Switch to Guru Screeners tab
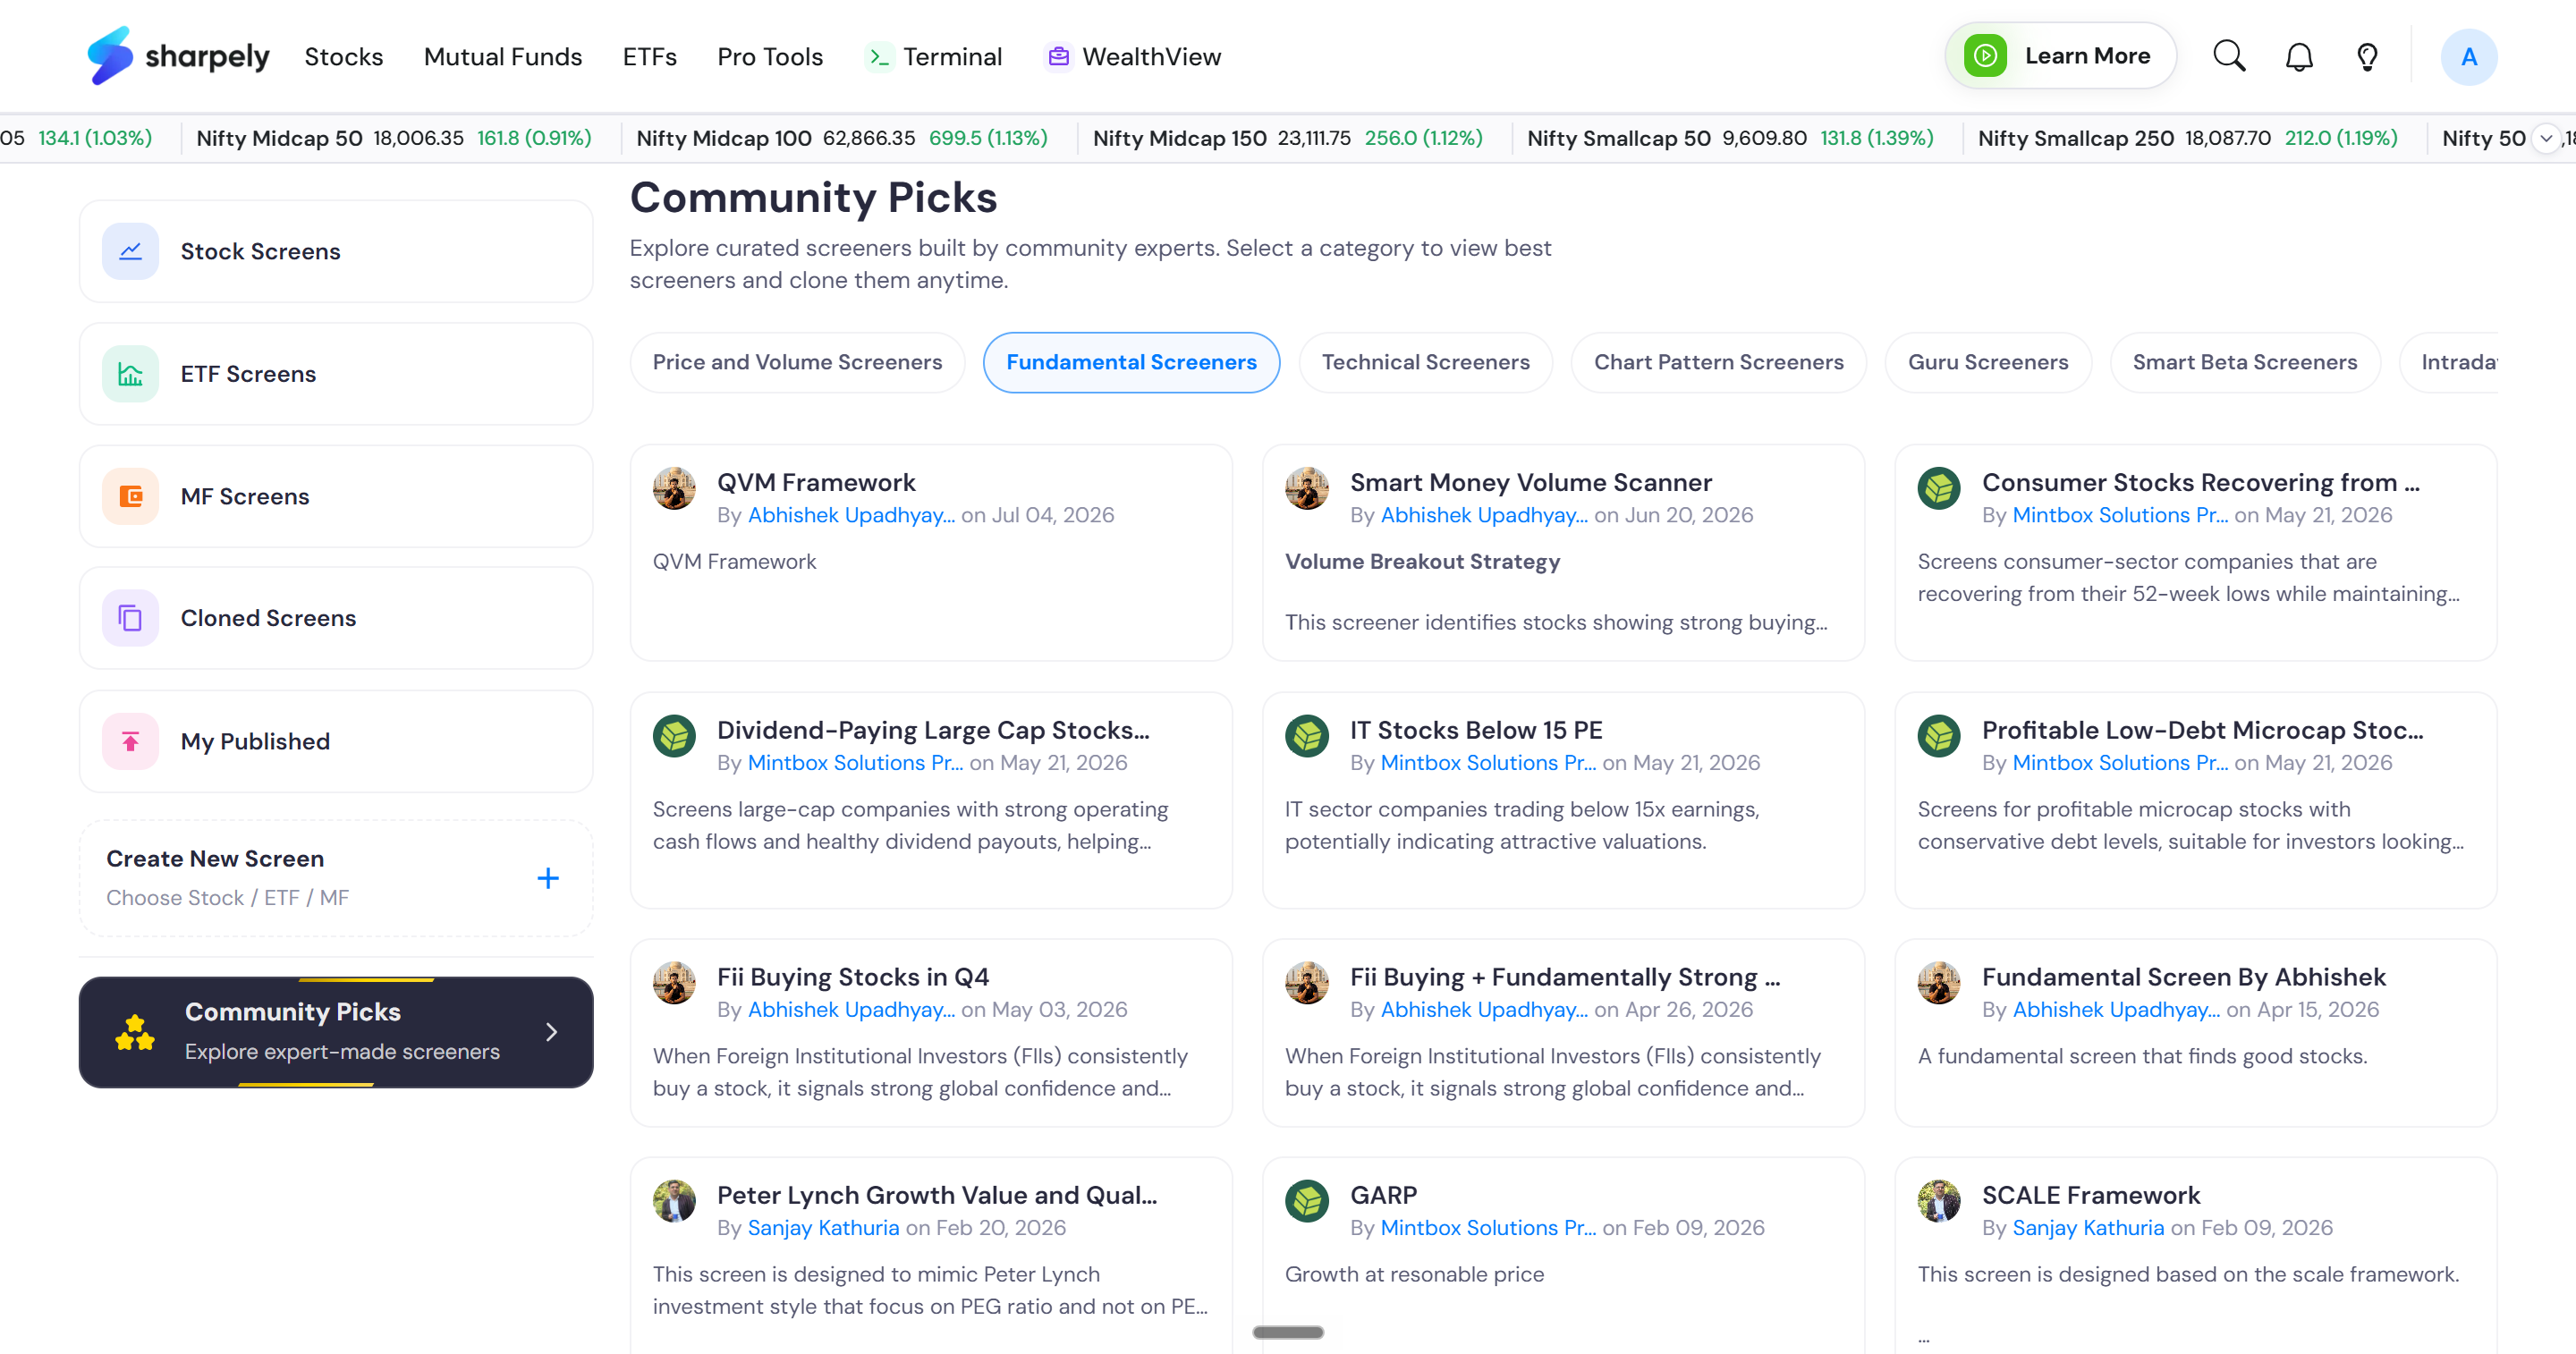The image size is (2576, 1354). pyautogui.click(x=1988, y=362)
